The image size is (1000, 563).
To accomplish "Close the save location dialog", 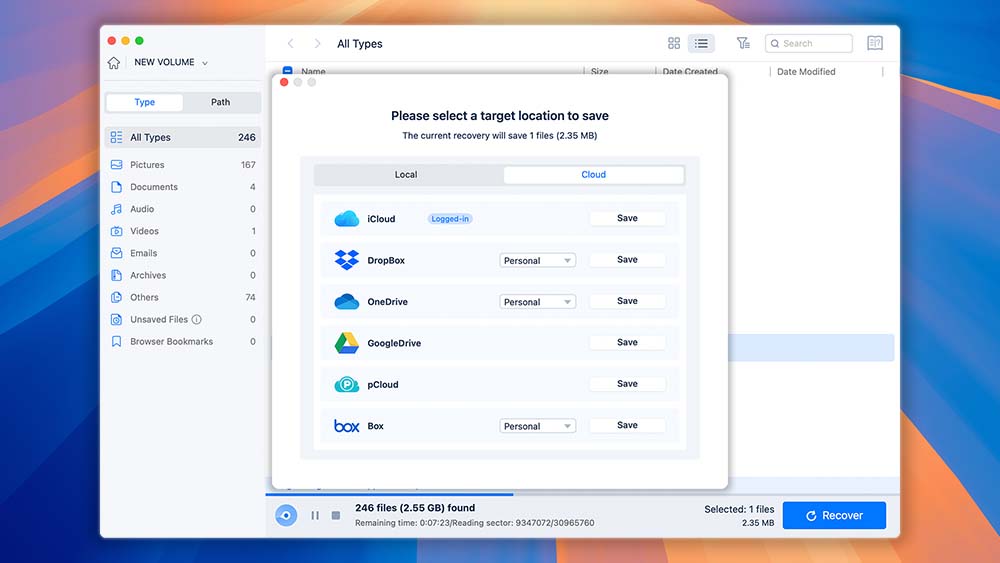I will [x=284, y=82].
